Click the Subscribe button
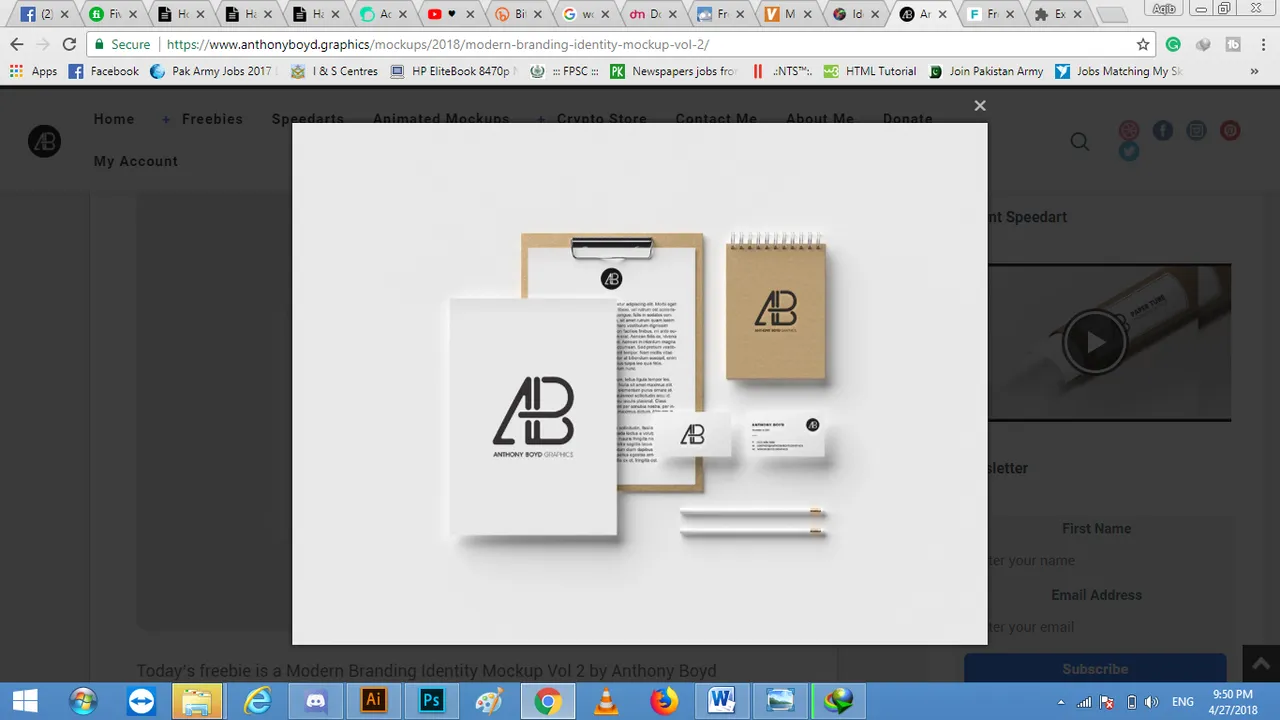This screenshot has width=1280, height=720. [1095, 668]
